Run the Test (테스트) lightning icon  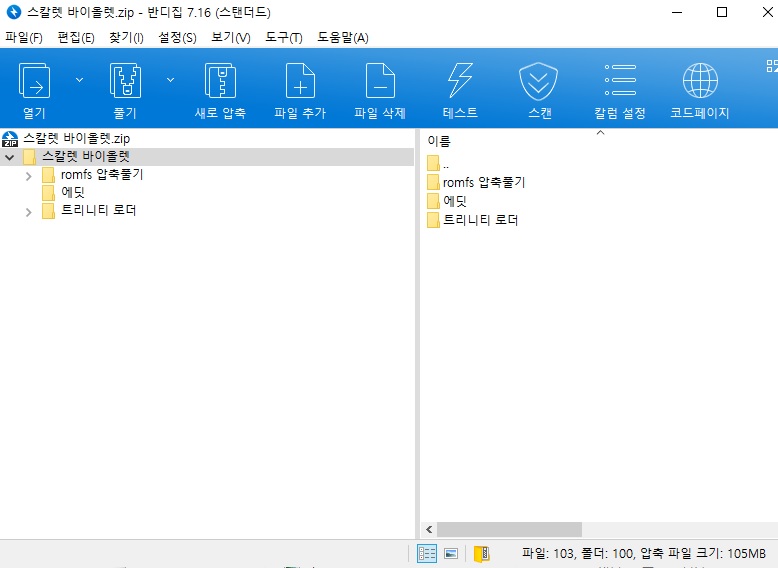click(x=460, y=80)
